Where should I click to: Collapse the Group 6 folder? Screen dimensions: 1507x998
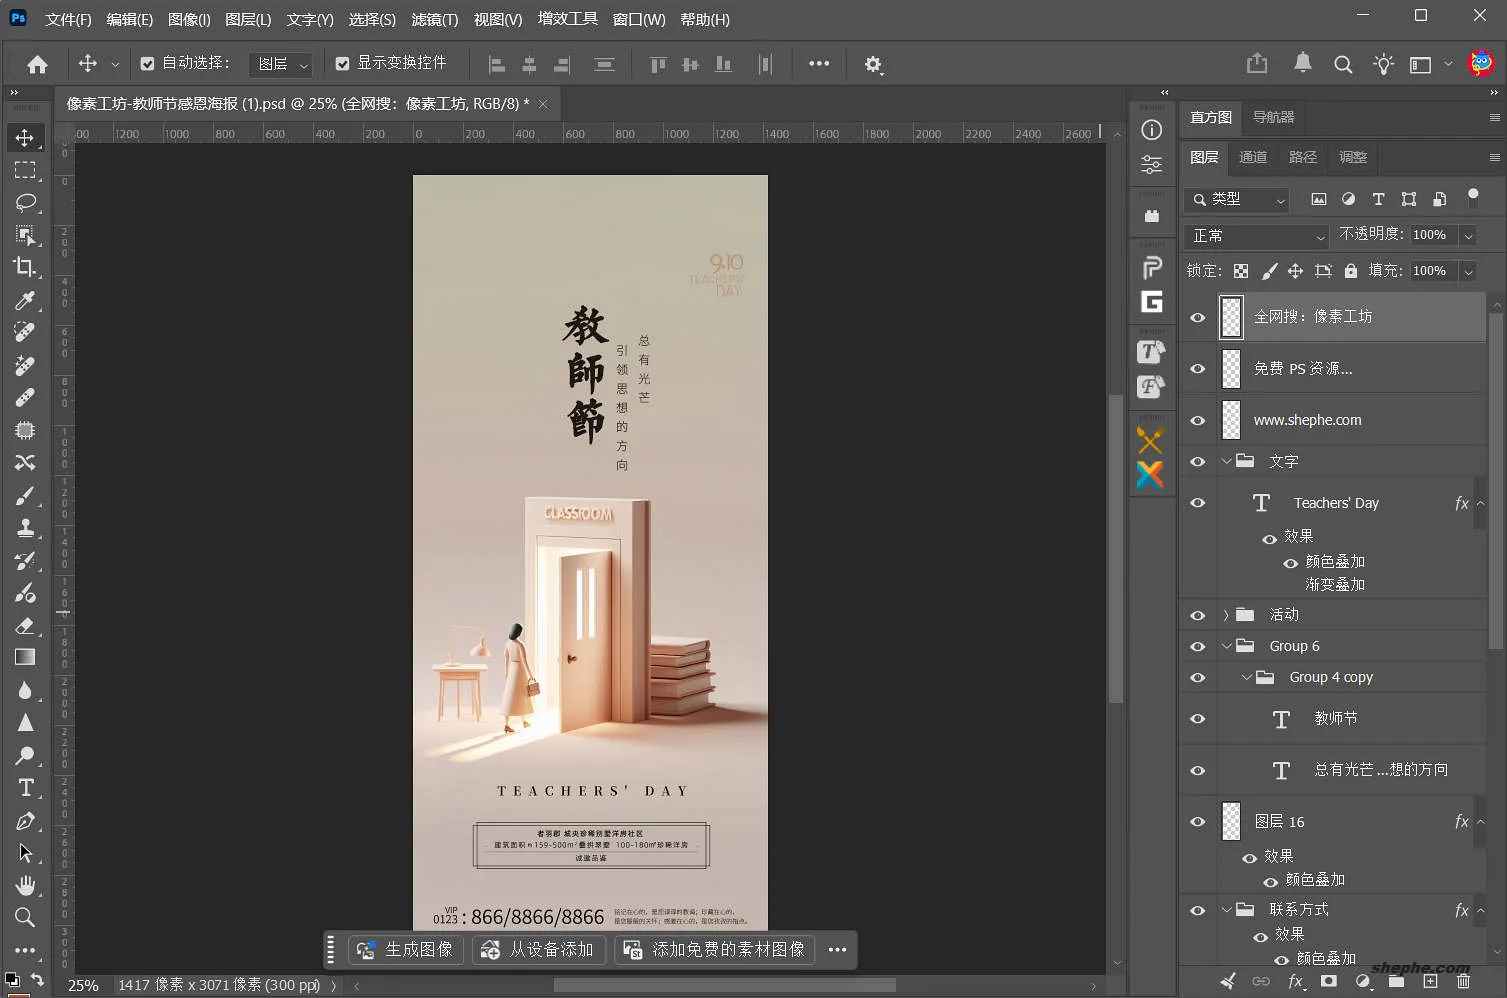1226,647
